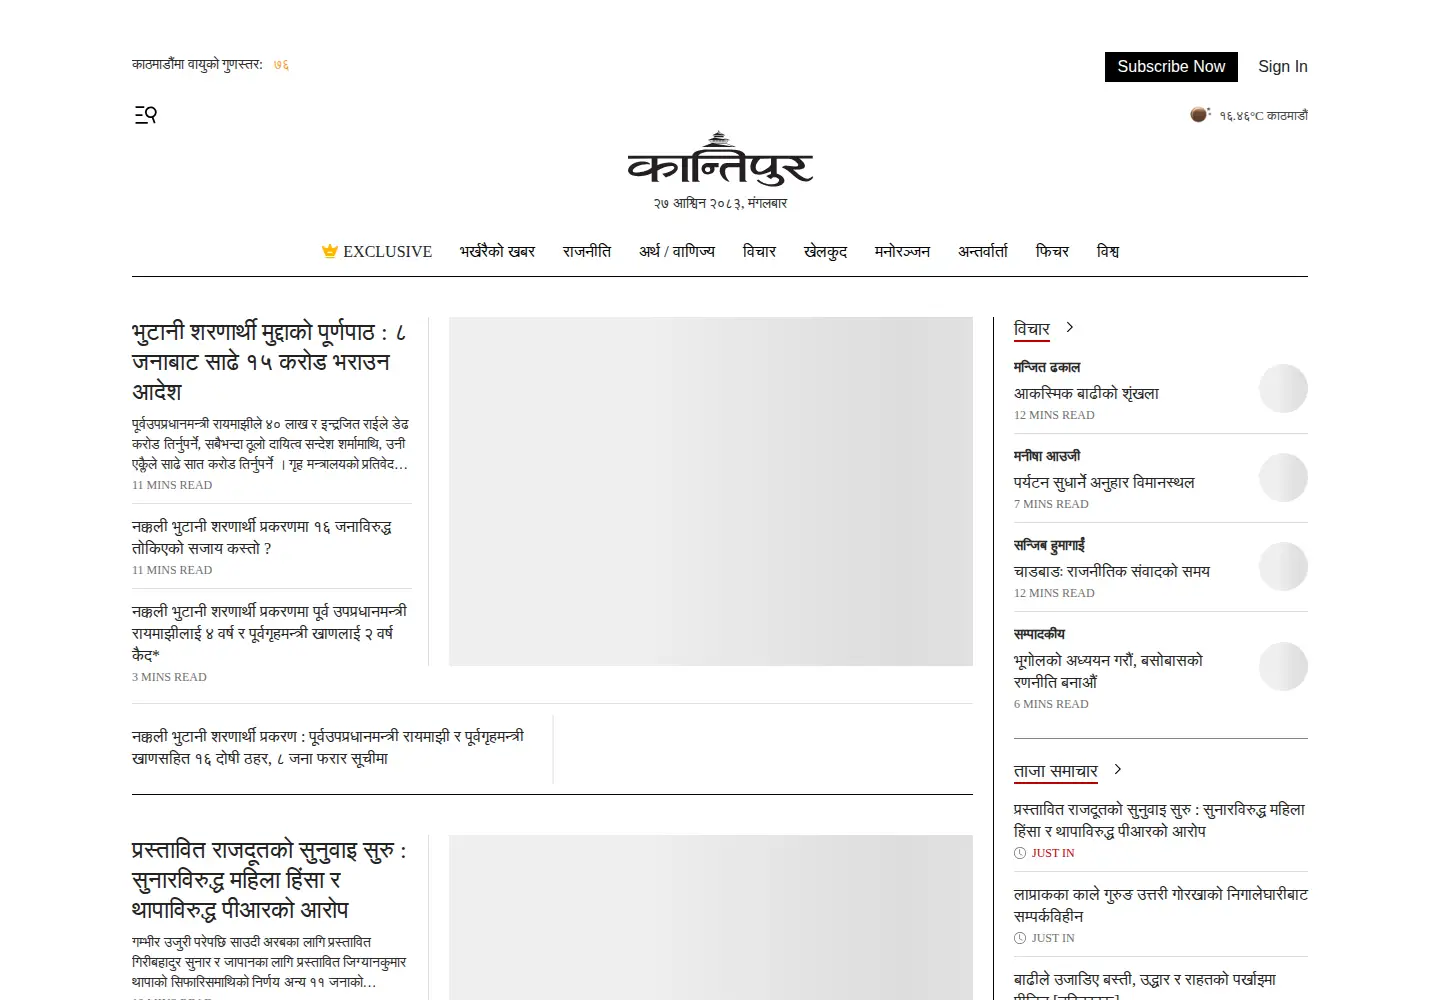The height and width of the screenshot is (1000, 1440).
Task: Open the अन्तर्वार्ता menu item
Action: point(983,252)
